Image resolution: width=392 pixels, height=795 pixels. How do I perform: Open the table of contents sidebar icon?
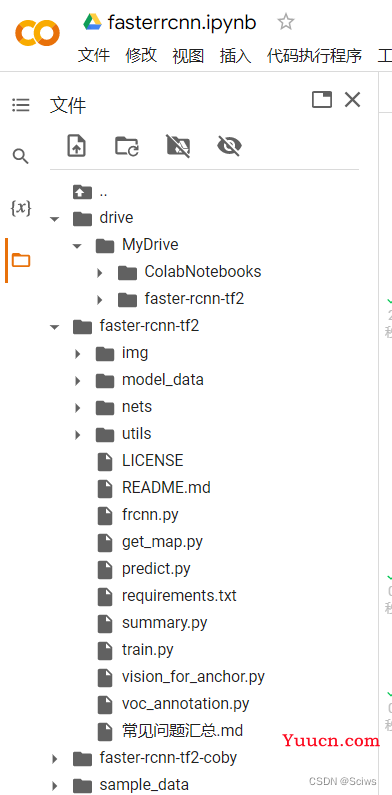pos(21,105)
